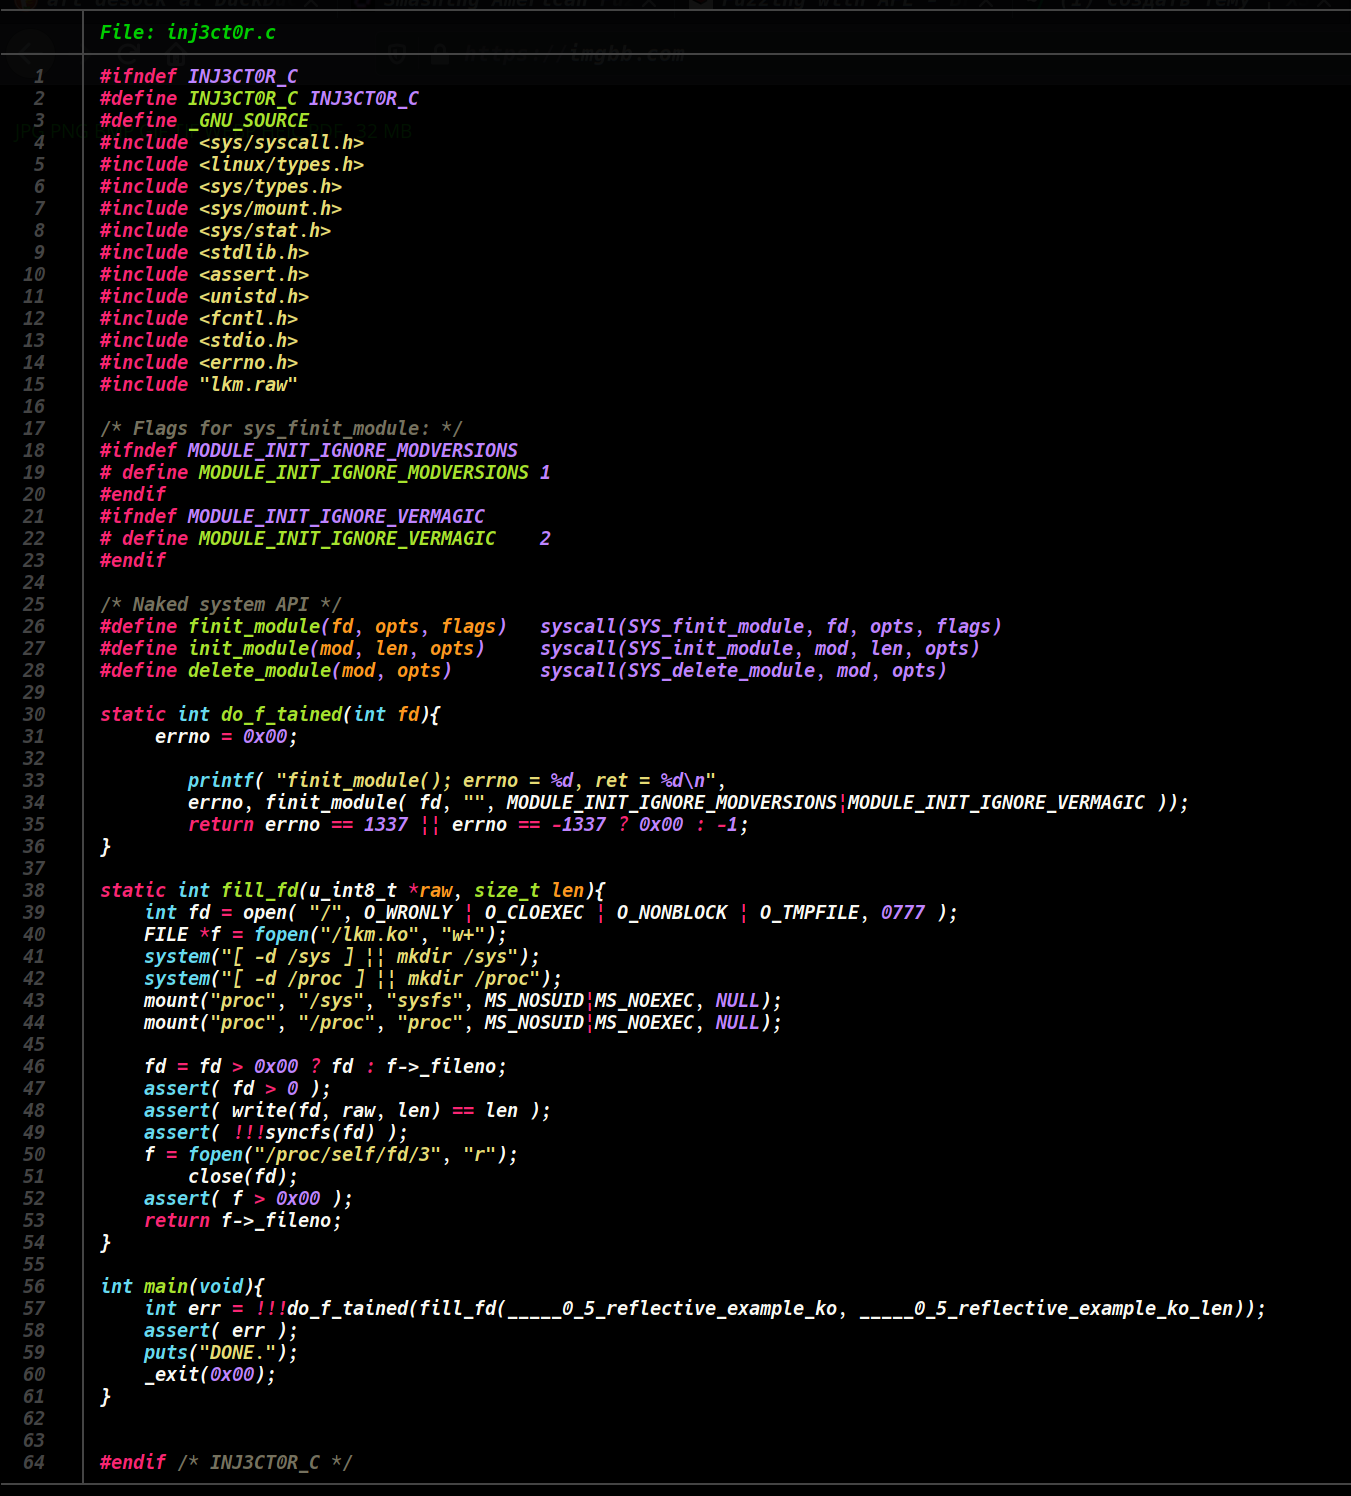
Task: Select the '#include <linux/types.h>' line
Action: pyautogui.click(x=232, y=164)
